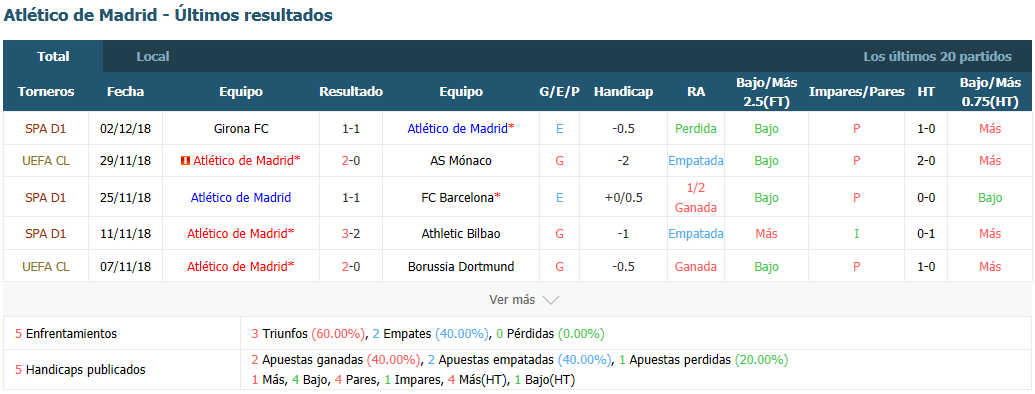
Task: Open the Athletic Bilbao team page
Action: click(x=461, y=234)
